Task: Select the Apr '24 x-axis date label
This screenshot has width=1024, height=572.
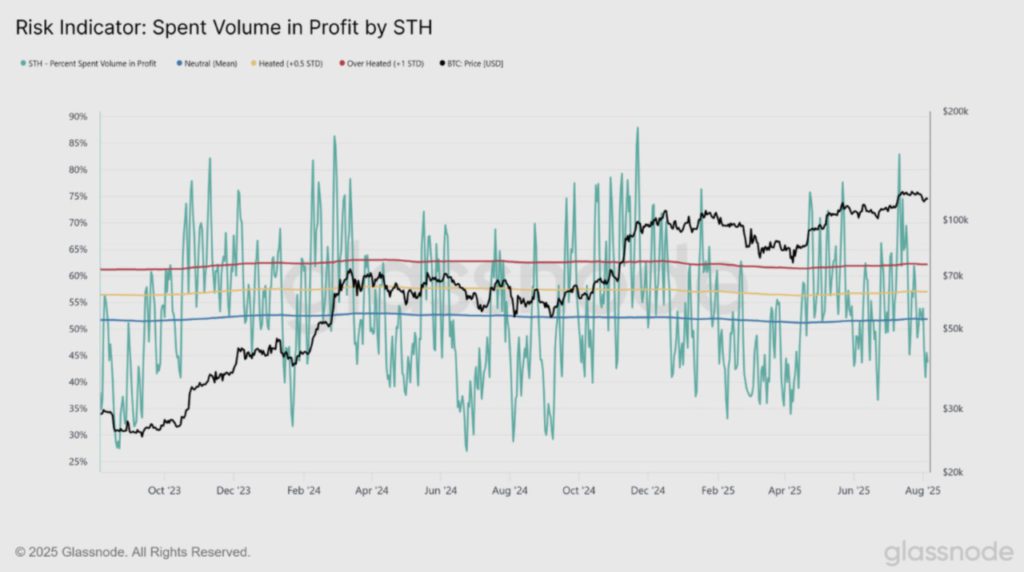Action: [x=371, y=491]
